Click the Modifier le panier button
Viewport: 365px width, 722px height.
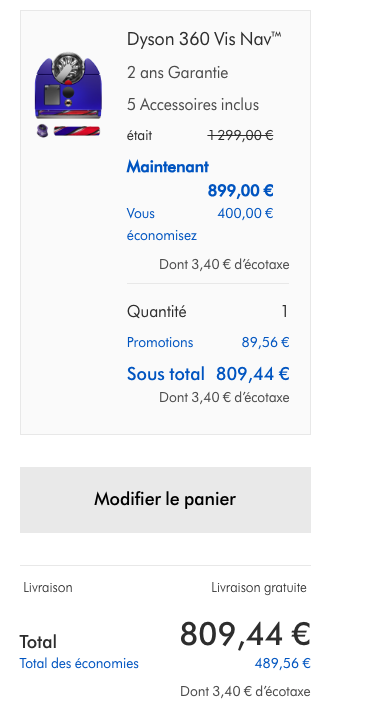pyautogui.click(x=165, y=500)
